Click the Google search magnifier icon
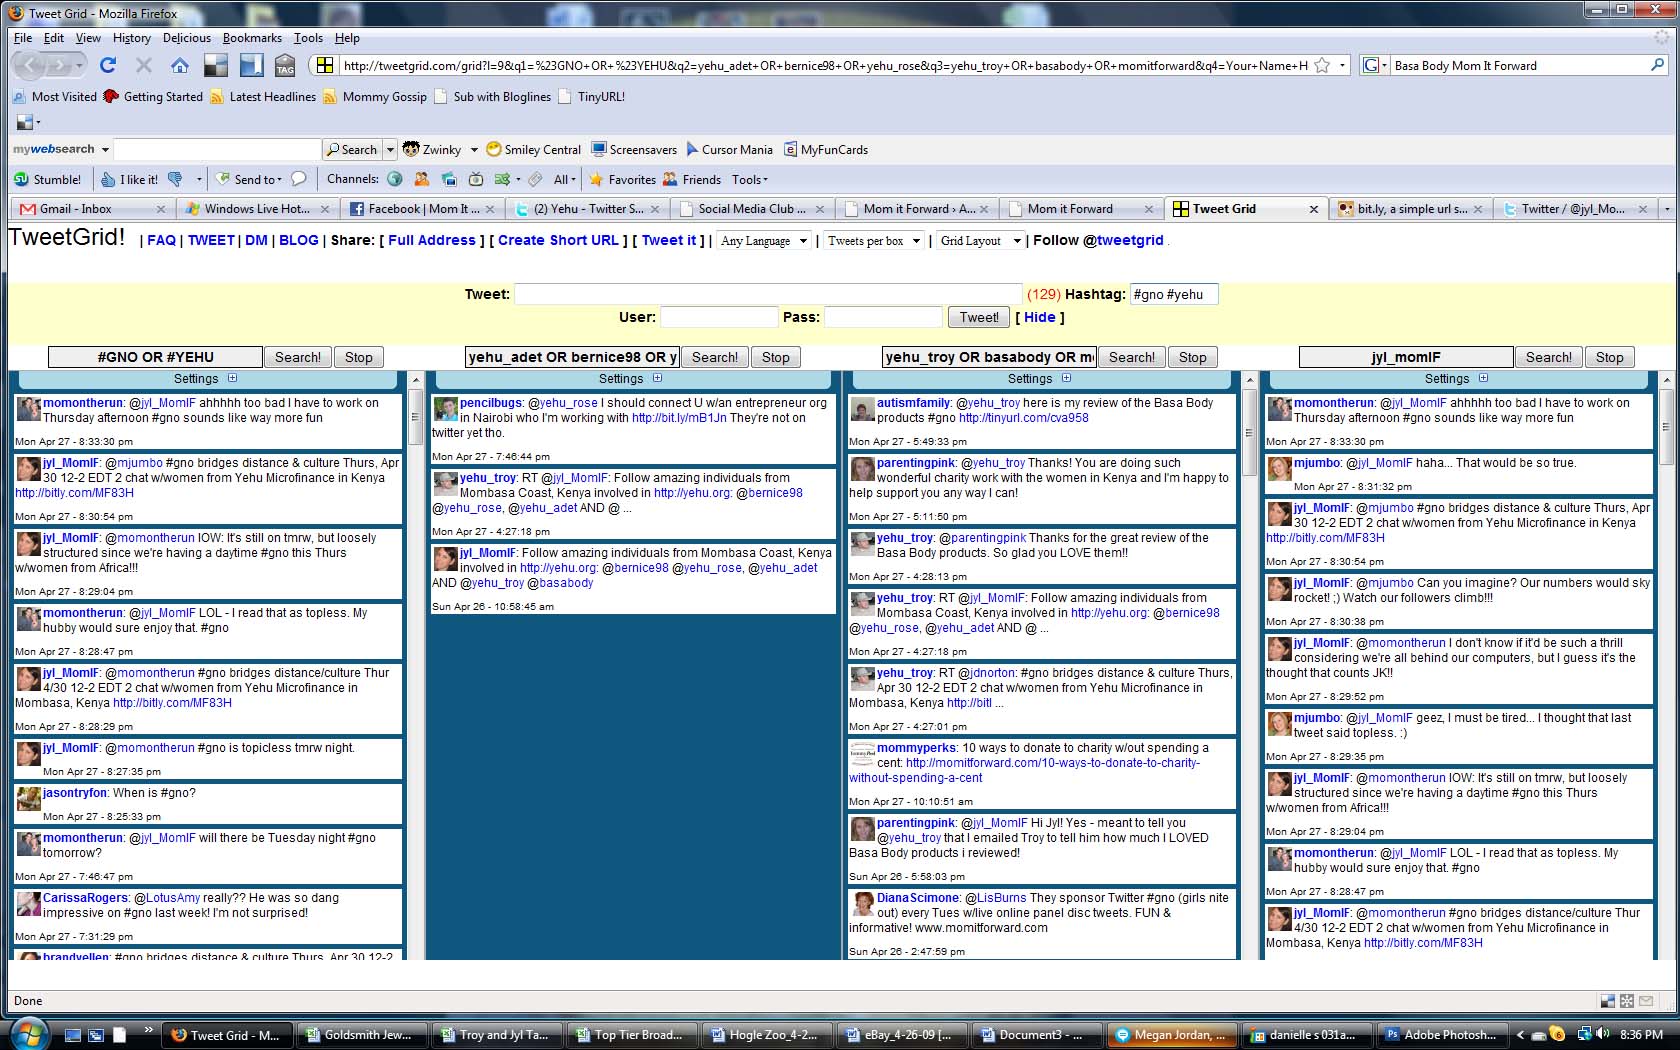The image size is (1680, 1050). point(1657,65)
